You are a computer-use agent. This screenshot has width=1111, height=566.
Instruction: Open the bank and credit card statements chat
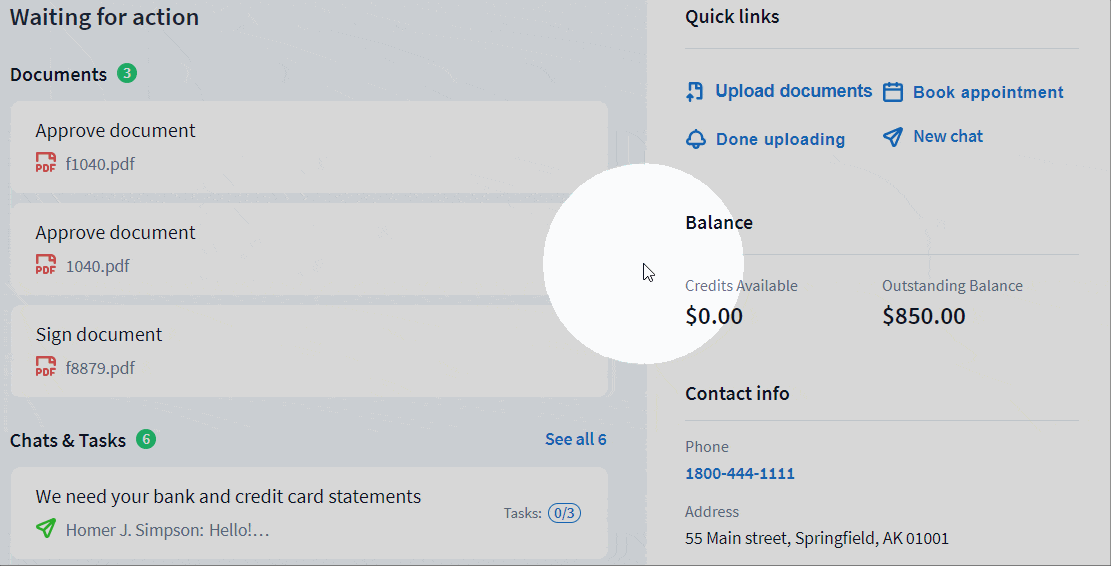click(x=228, y=497)
